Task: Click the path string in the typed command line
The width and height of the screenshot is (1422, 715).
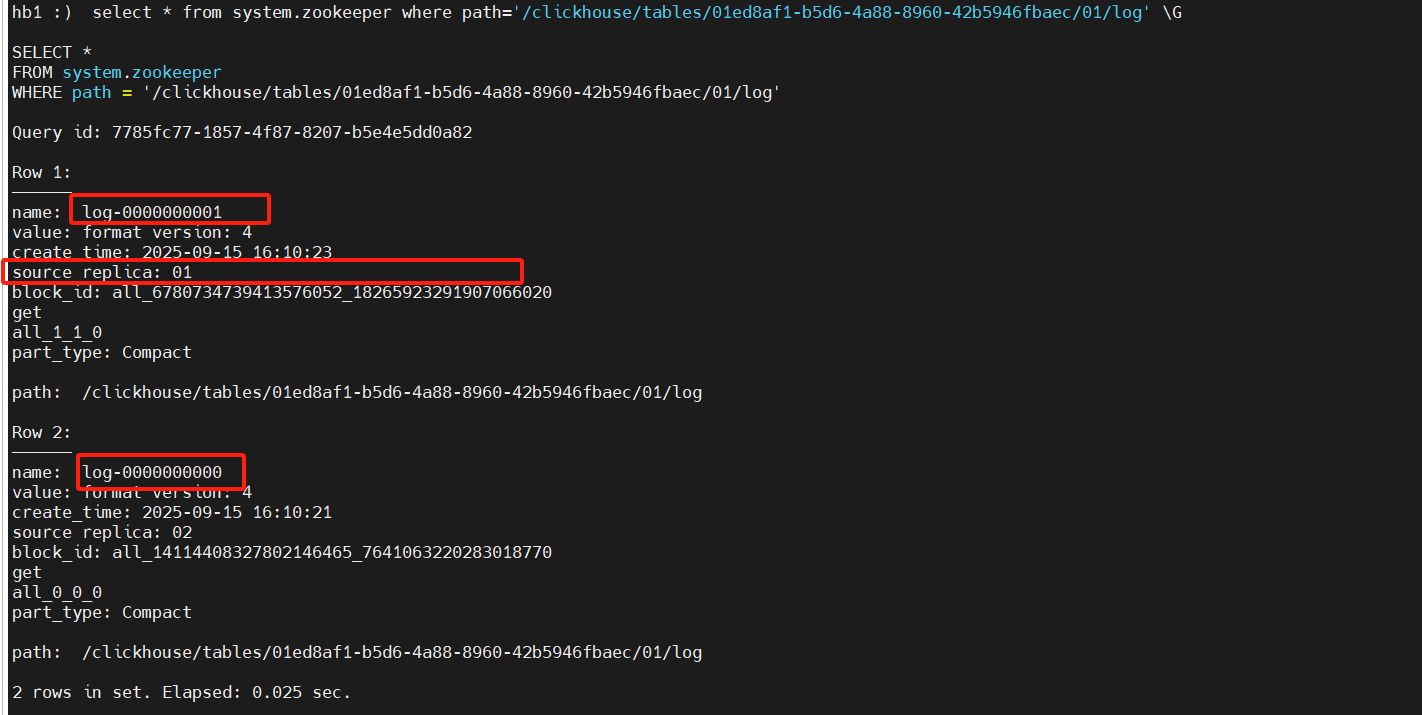Action: pos(832,13)
